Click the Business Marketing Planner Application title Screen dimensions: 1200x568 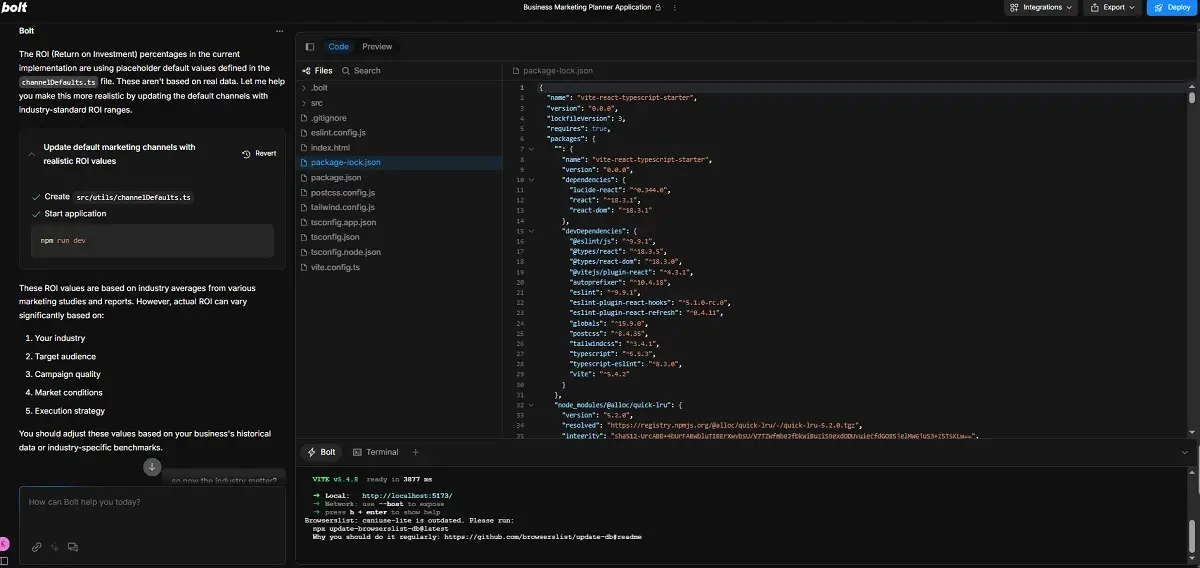click(x=586, y=7)
